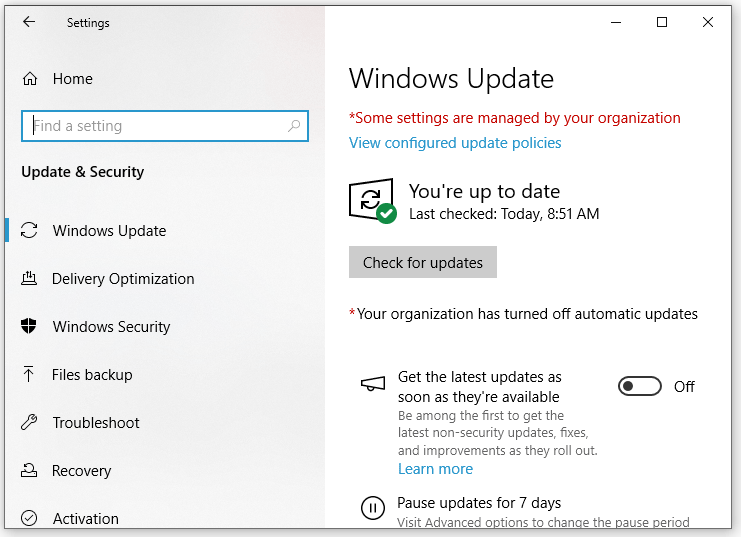Screen dimensions: 741x537
Task: Toggle Get the latest updates switch
Action: [639, 387]
